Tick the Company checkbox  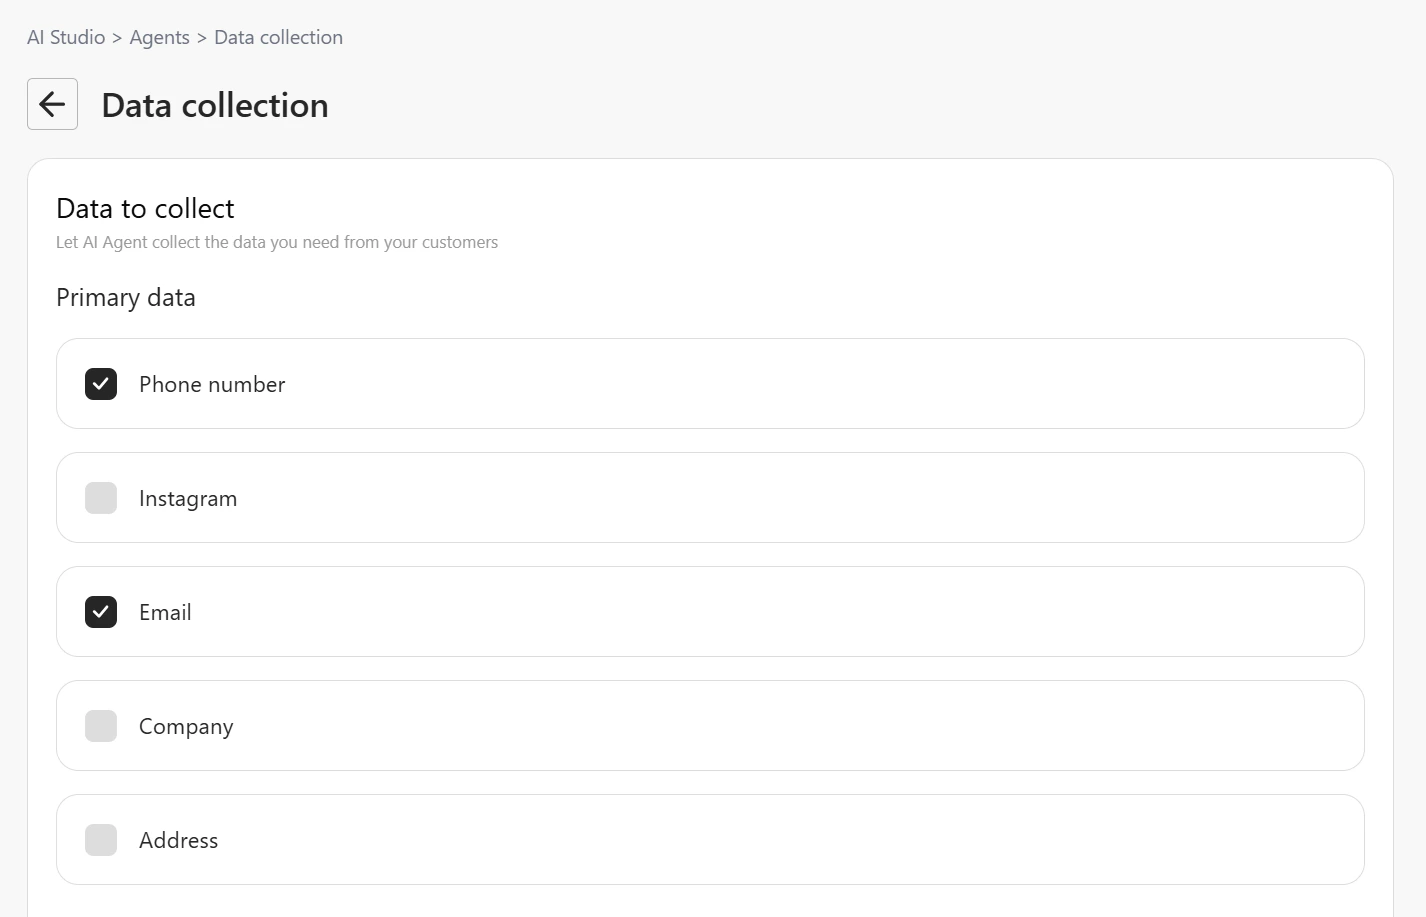101,726
